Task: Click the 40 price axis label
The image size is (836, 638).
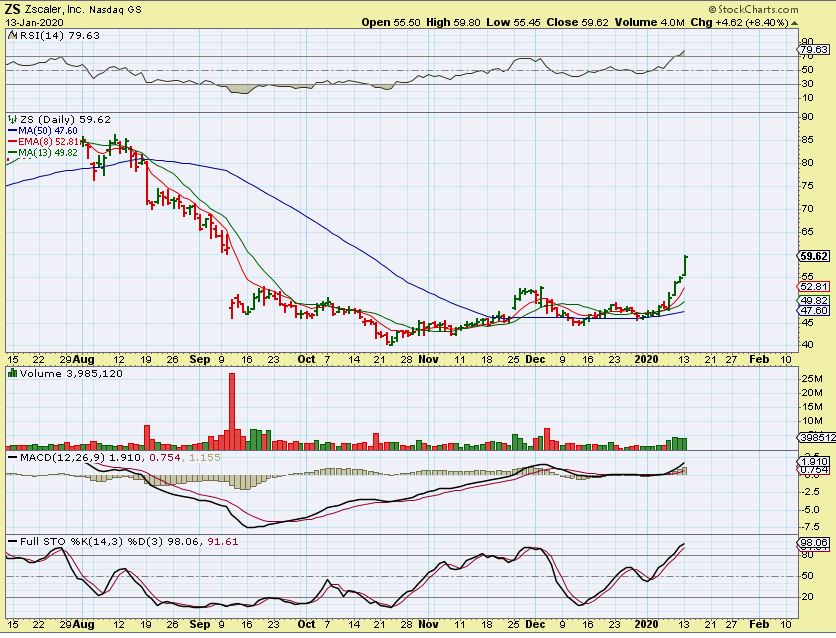Action: click(807, 345)
